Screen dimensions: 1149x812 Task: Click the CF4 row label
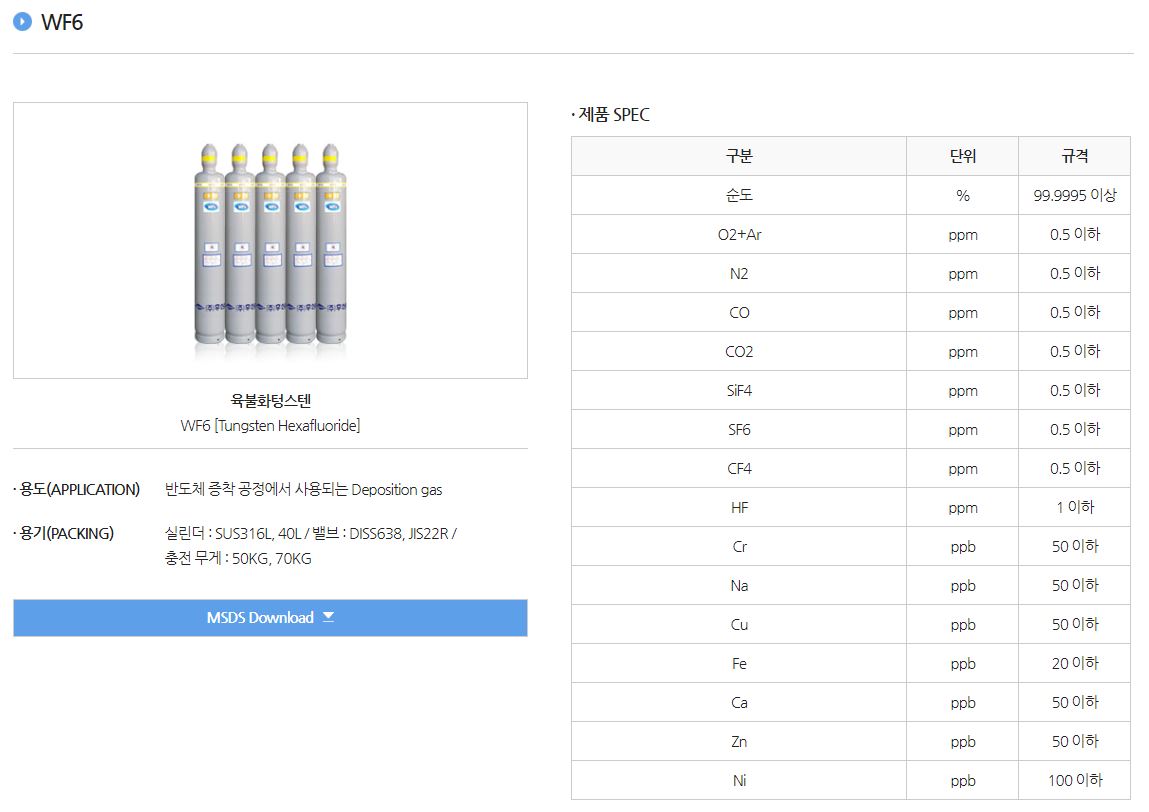click(x=739, y=468)
